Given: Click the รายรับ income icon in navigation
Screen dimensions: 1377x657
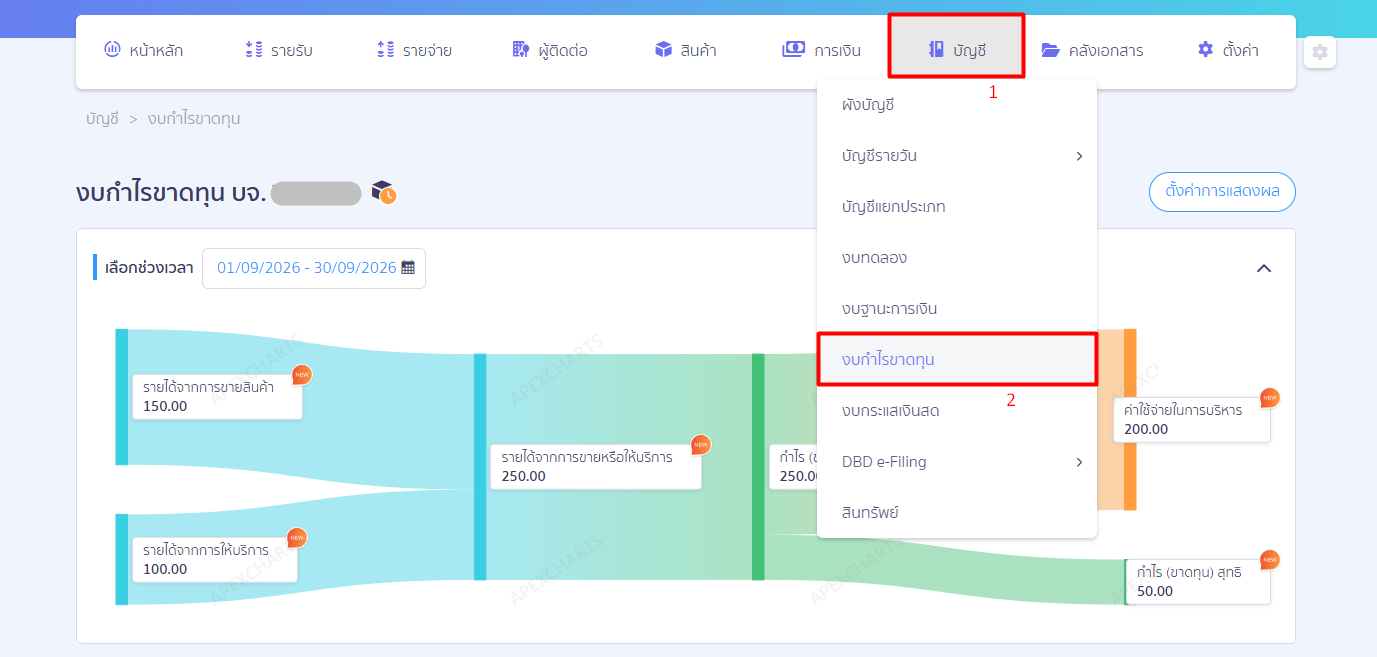Looking at the screenshot, I should coord(254,50).
